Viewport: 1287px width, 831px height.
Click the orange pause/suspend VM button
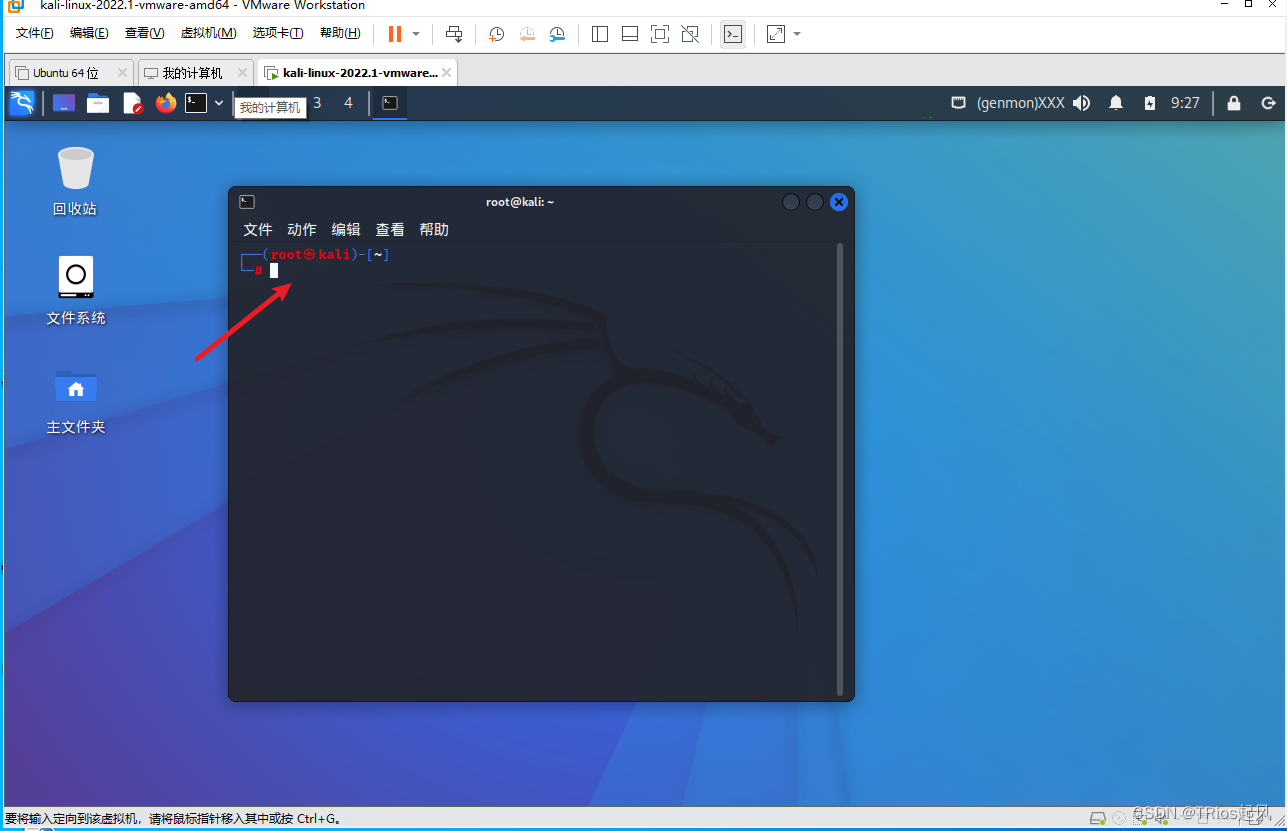click(394, 34)
